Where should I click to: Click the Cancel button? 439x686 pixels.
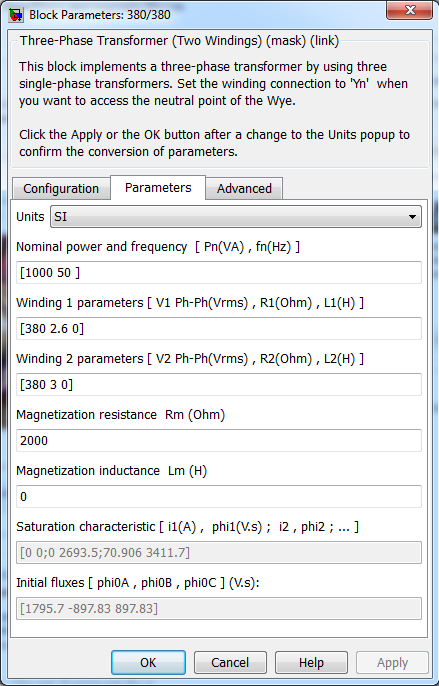(230, 662)
